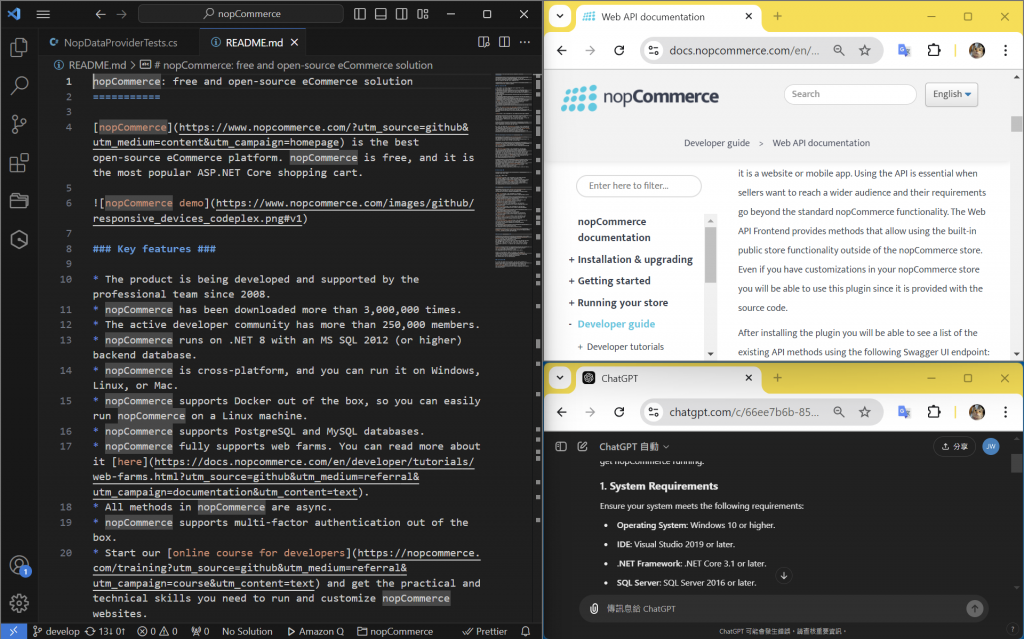The image size is (1024, 639).
Task: Click the VS Code command center search box
Action: click(x=241, y=14)
